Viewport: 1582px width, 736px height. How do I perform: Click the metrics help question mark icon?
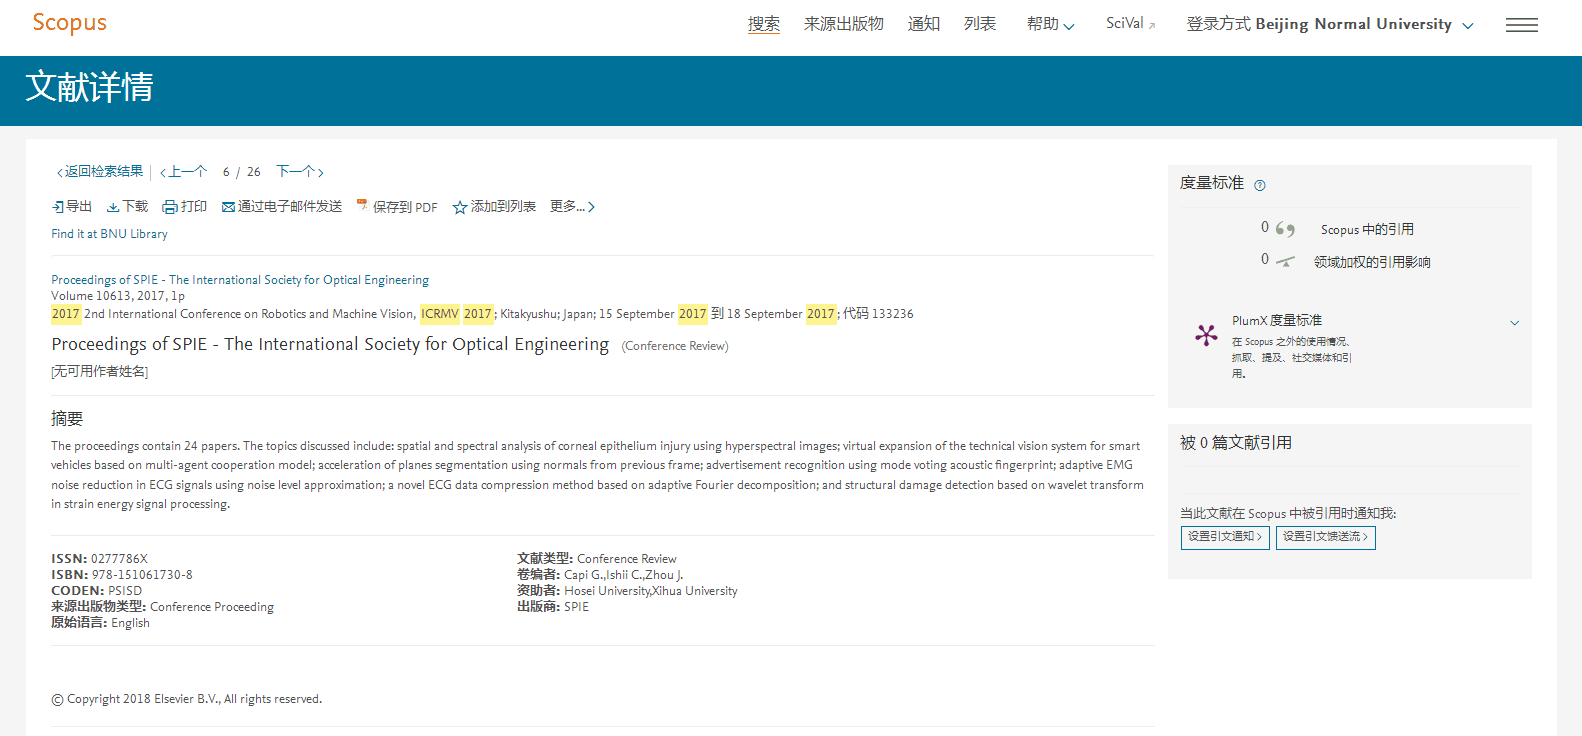[x=1260, y=185]
